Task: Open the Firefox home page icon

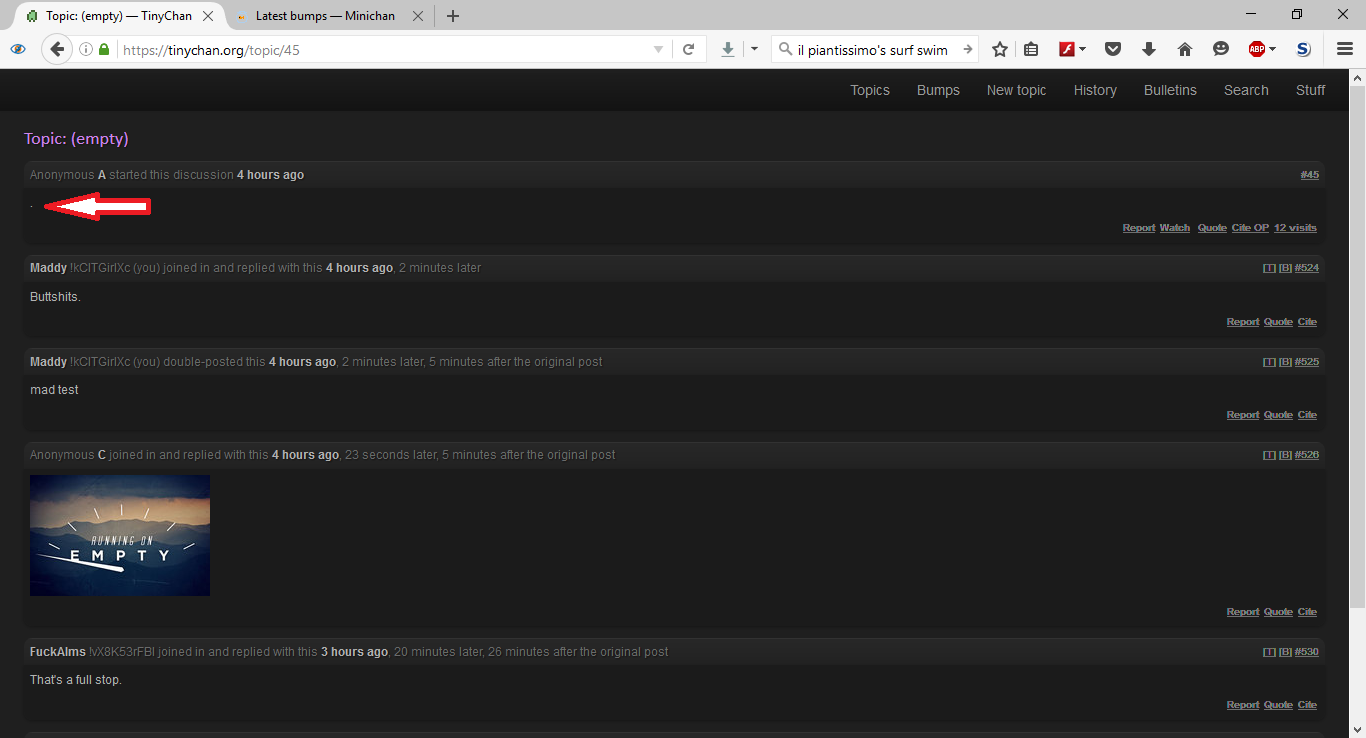Action: pyautogui.click(x=1185, y=49)
